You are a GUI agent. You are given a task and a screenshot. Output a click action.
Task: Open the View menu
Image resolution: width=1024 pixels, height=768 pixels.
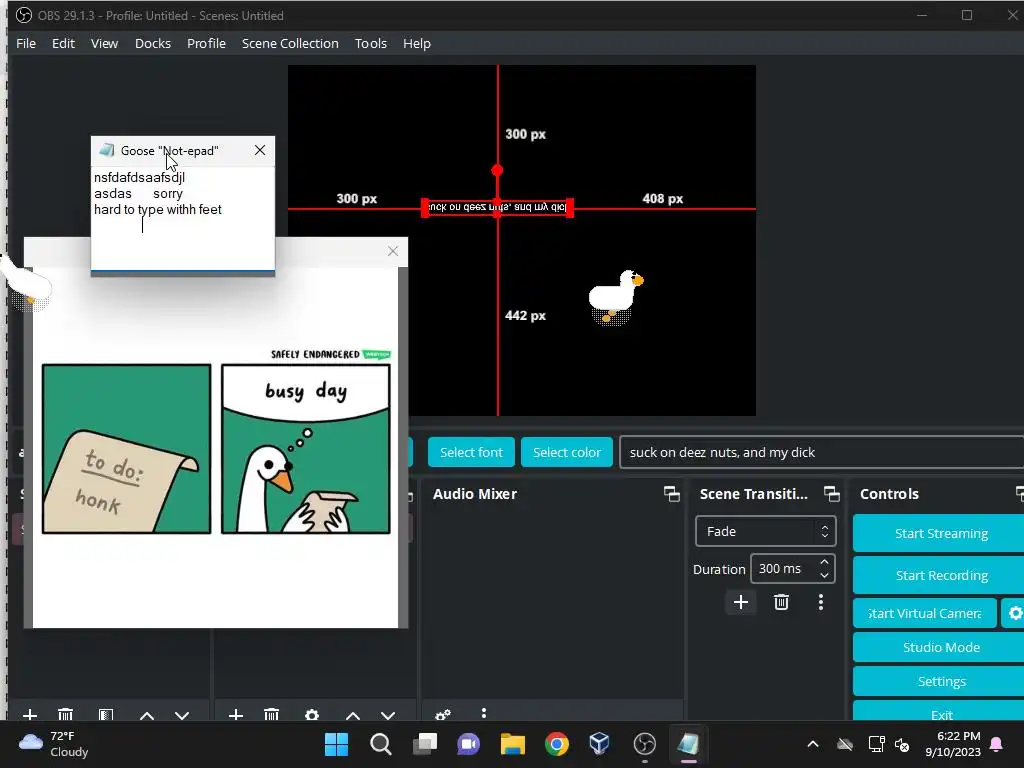pyautogui.click(x=104, y=43)
